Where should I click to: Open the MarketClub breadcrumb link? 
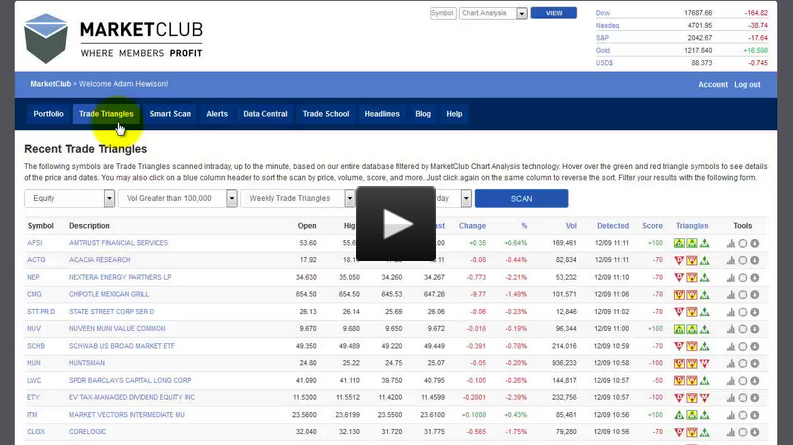51,84
